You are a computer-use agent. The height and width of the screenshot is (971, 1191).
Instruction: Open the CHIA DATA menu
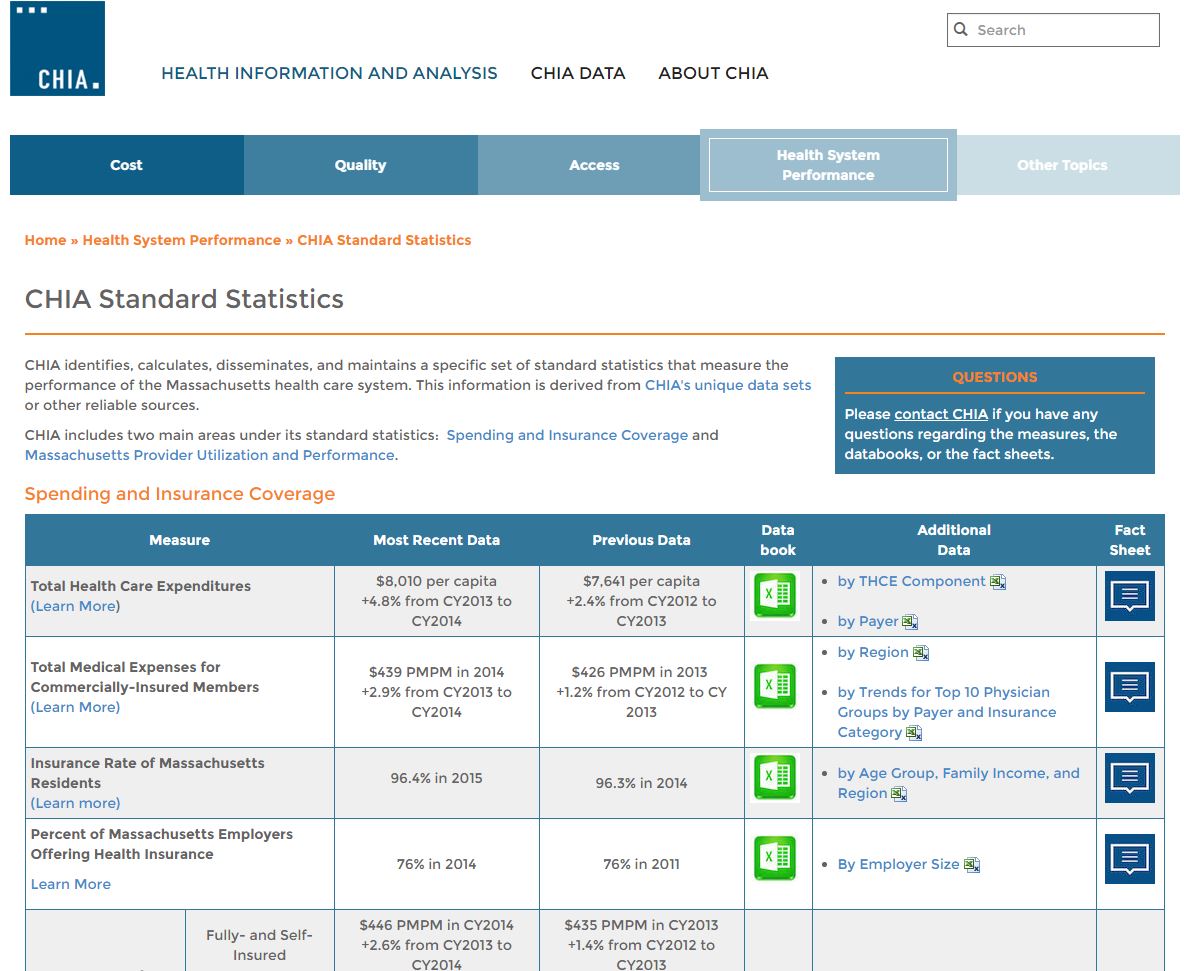pyautogui.click(x=577, y=73)
